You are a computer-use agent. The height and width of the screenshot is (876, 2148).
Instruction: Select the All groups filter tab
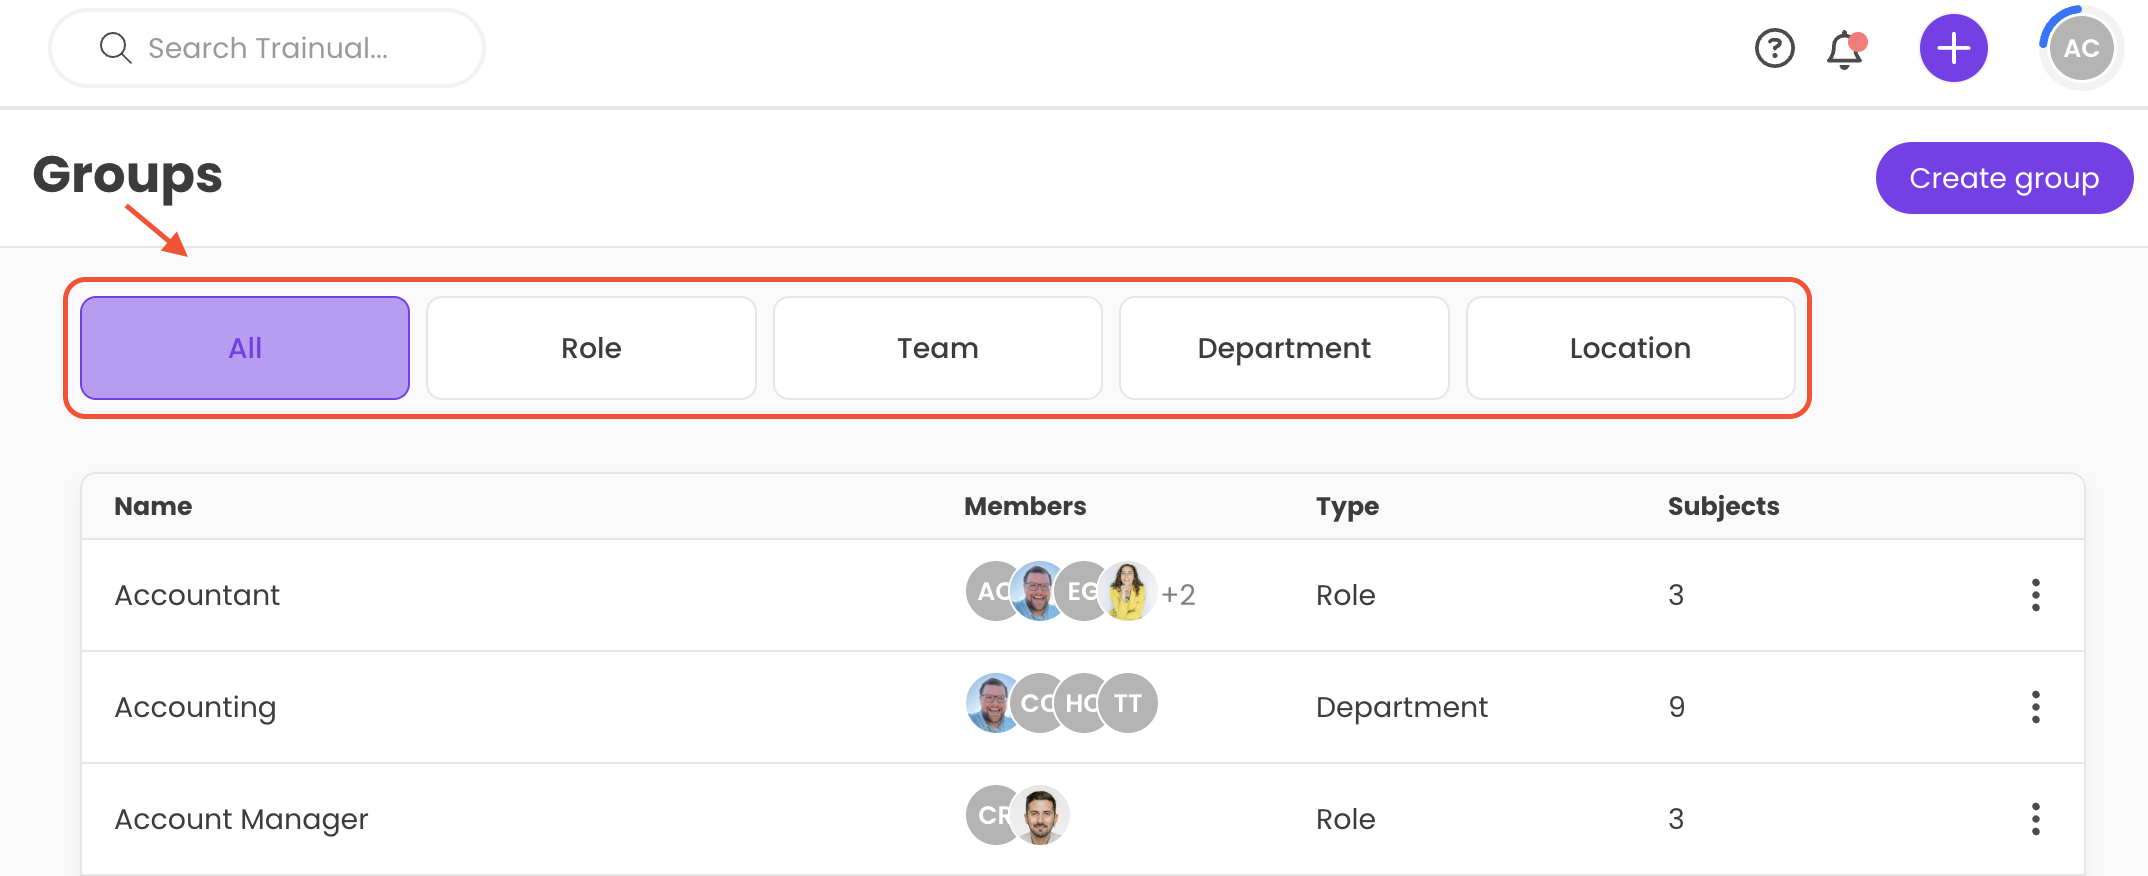(245, 348)
